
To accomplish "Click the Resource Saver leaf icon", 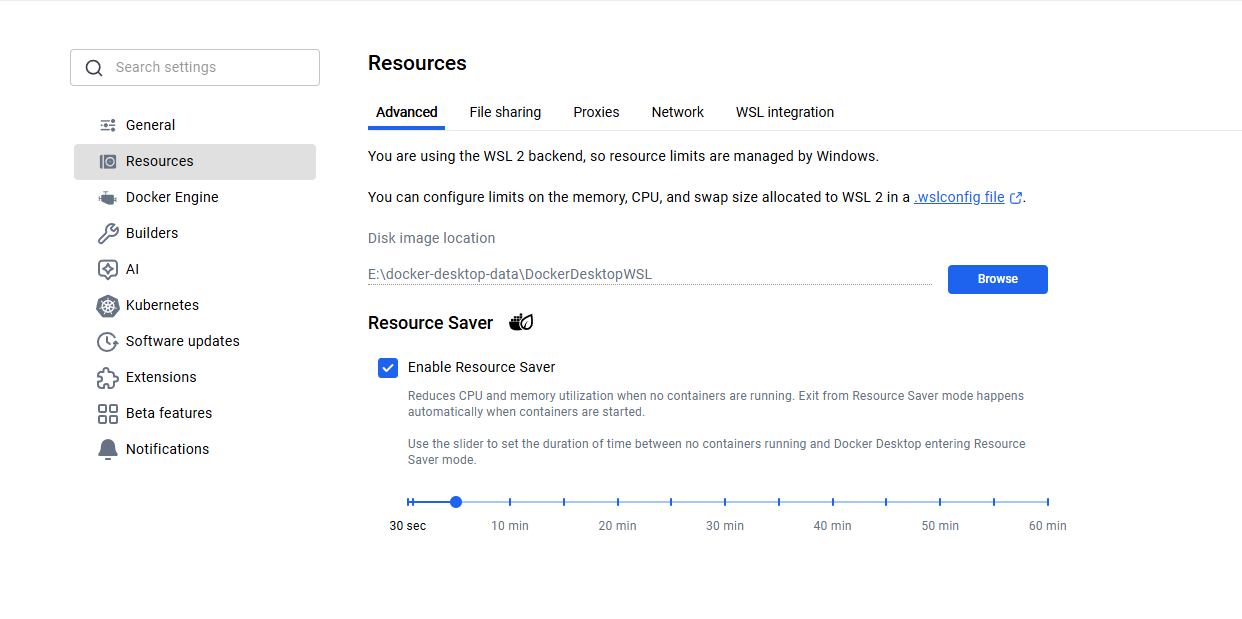I will click(521, 322).
